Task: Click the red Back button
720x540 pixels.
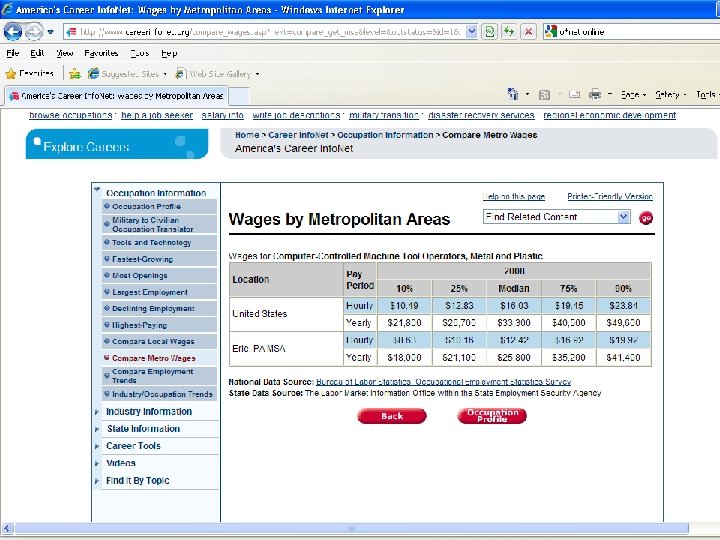Action: tap(392, 416)
